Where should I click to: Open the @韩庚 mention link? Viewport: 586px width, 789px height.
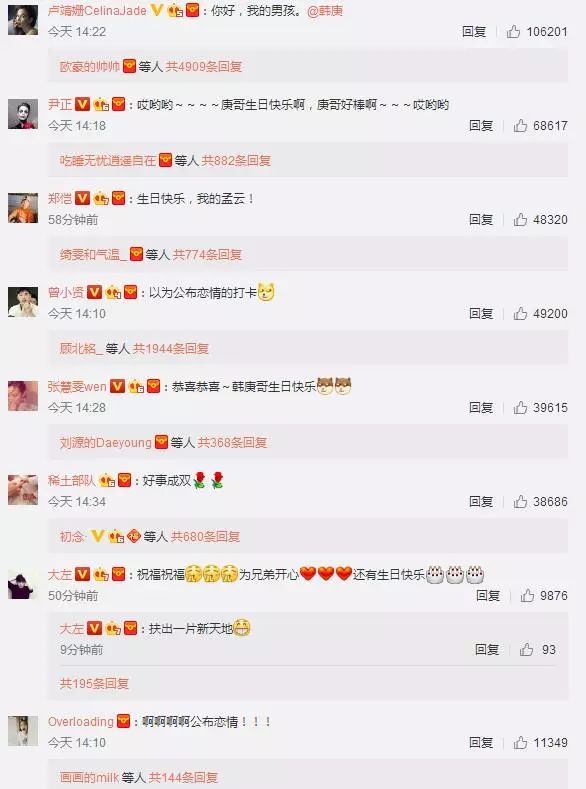pos(325,11)
